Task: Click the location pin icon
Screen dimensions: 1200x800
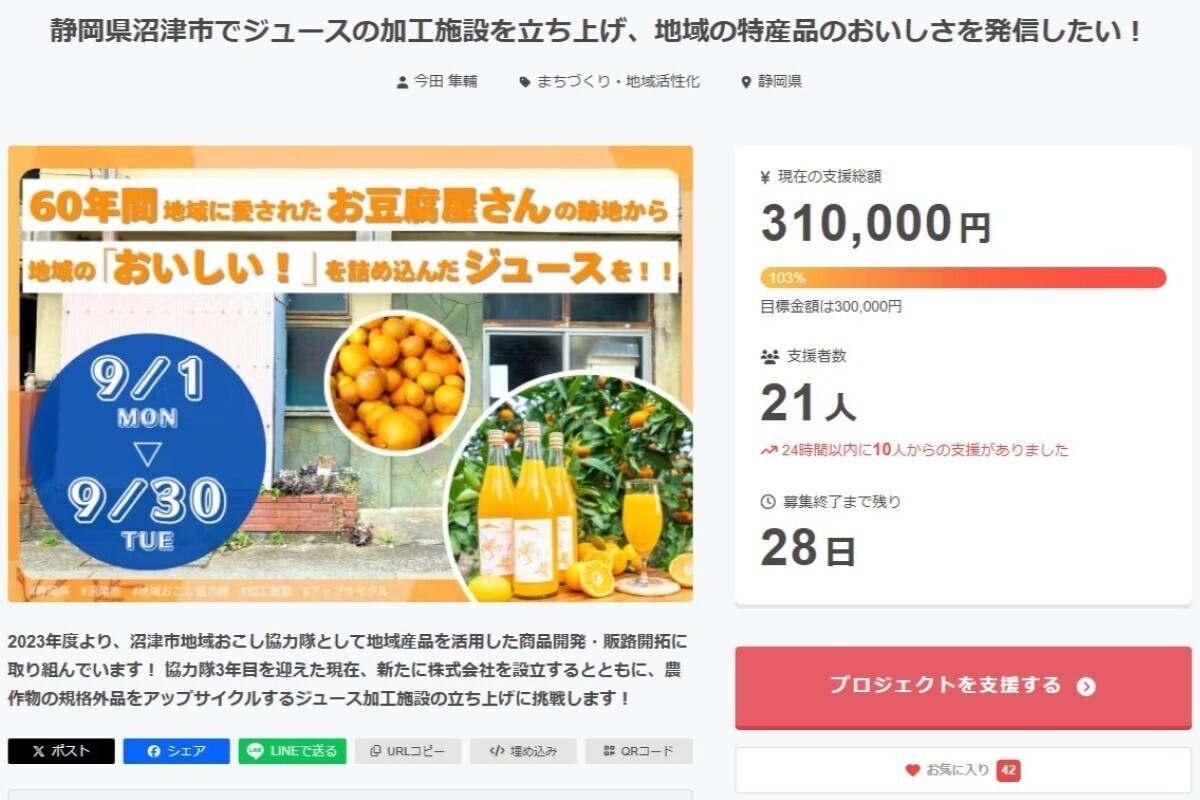Action: [746, 82]
